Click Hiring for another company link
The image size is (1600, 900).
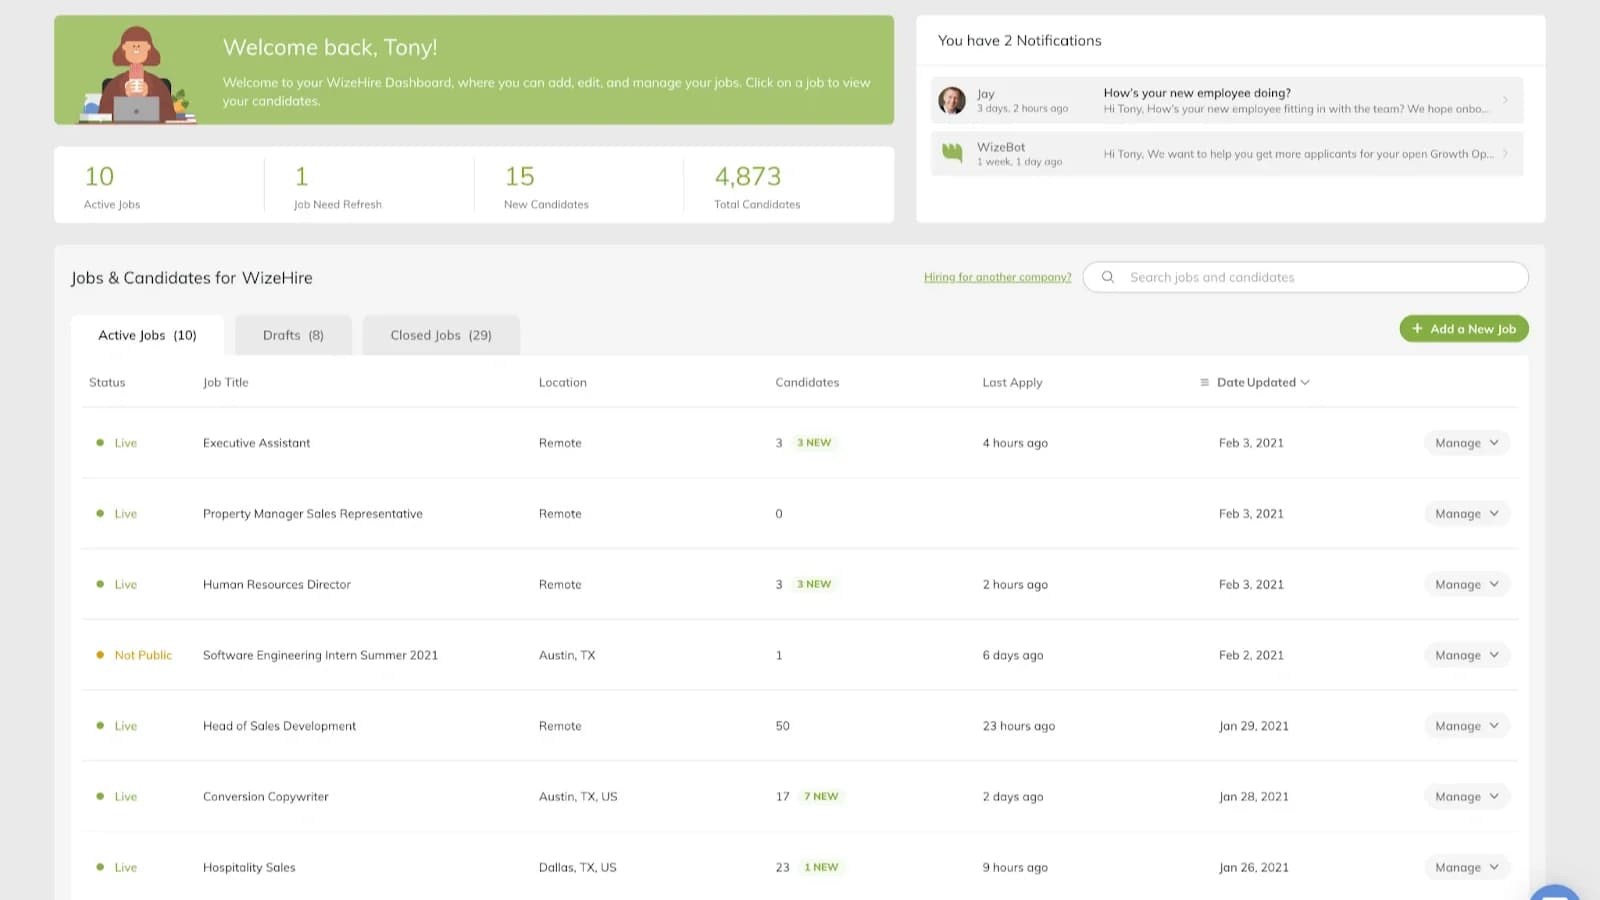click(x=997, y=277)
